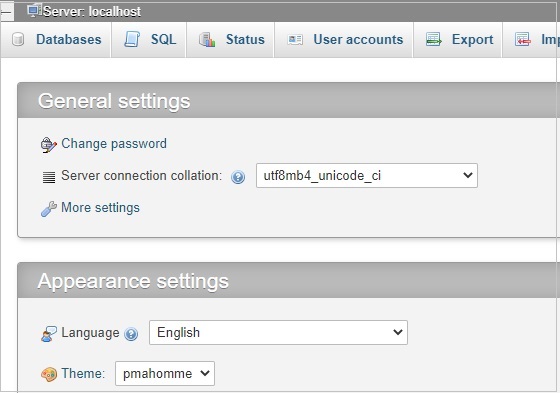Open the Language dropdown showing English
The height and width of the screenshot is (393, 560).
pyautogui.click(x=278, y=333)
